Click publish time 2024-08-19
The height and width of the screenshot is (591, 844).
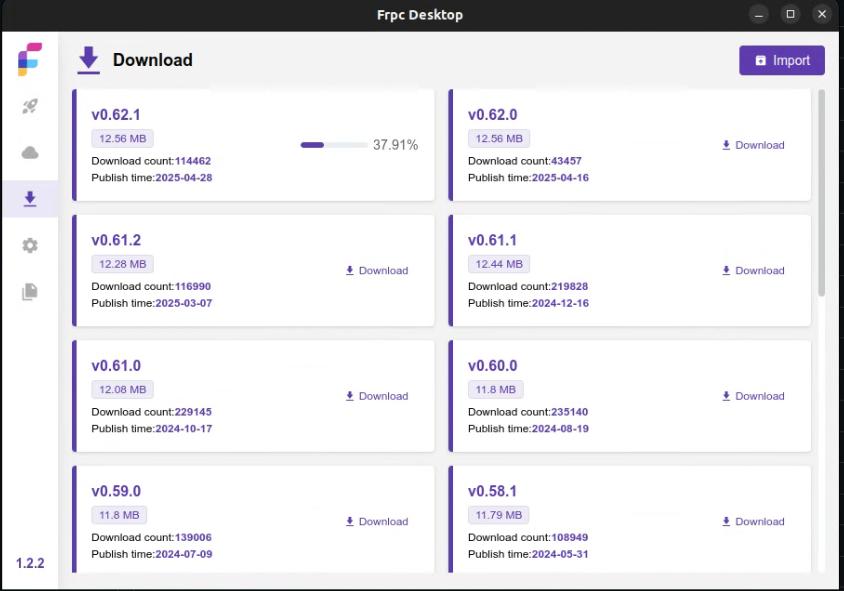560,428
